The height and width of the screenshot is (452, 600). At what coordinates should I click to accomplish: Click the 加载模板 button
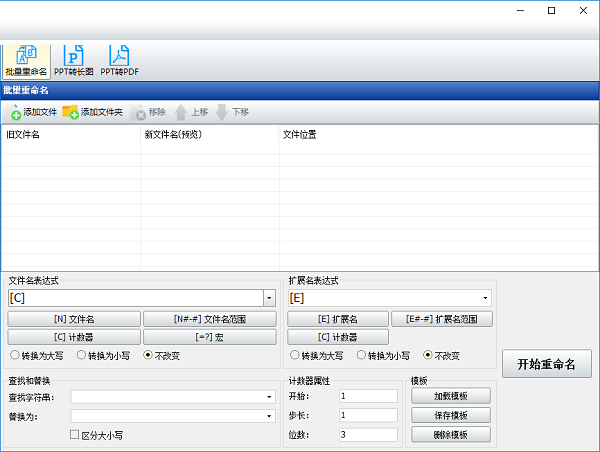tap(451, 396)
